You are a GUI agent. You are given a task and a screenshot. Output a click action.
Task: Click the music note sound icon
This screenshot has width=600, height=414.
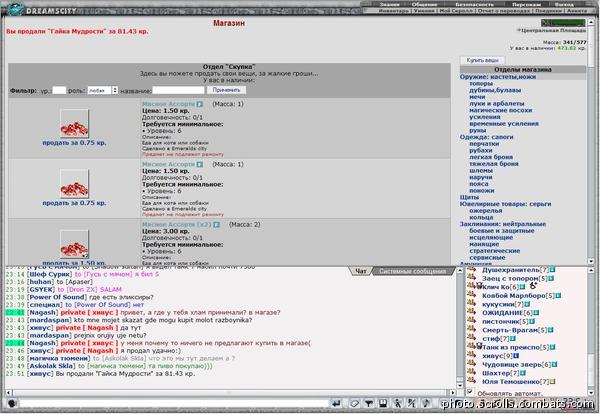pos(426,403)
